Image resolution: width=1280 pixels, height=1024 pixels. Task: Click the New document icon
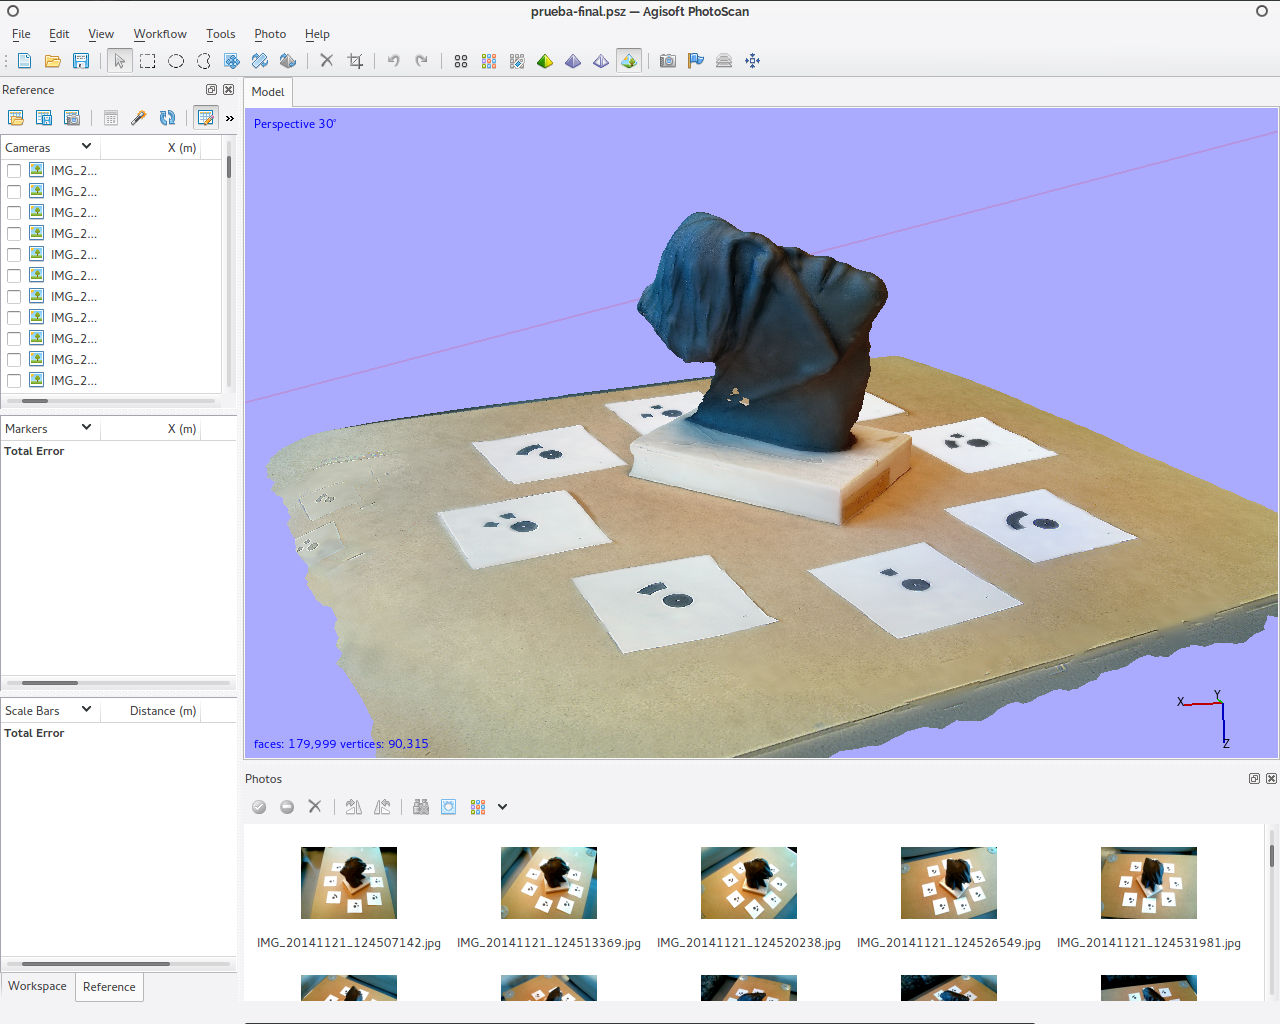coord(25,61)
